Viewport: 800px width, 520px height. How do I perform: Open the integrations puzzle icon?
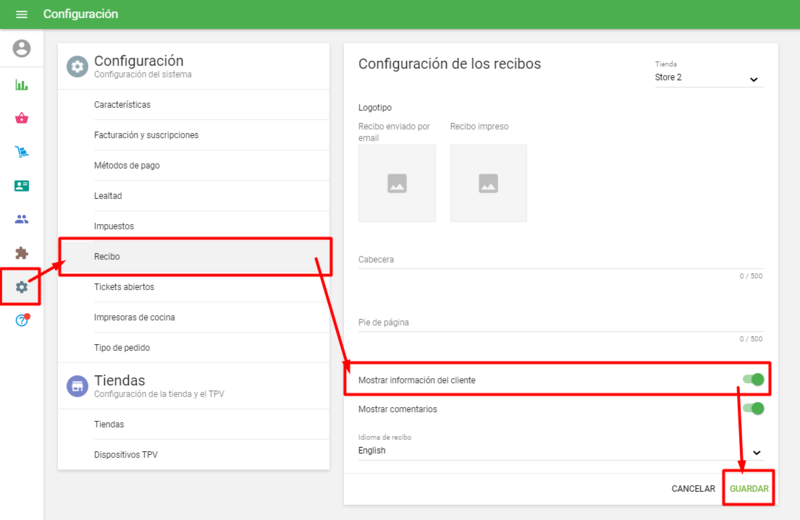click(21, 253)
